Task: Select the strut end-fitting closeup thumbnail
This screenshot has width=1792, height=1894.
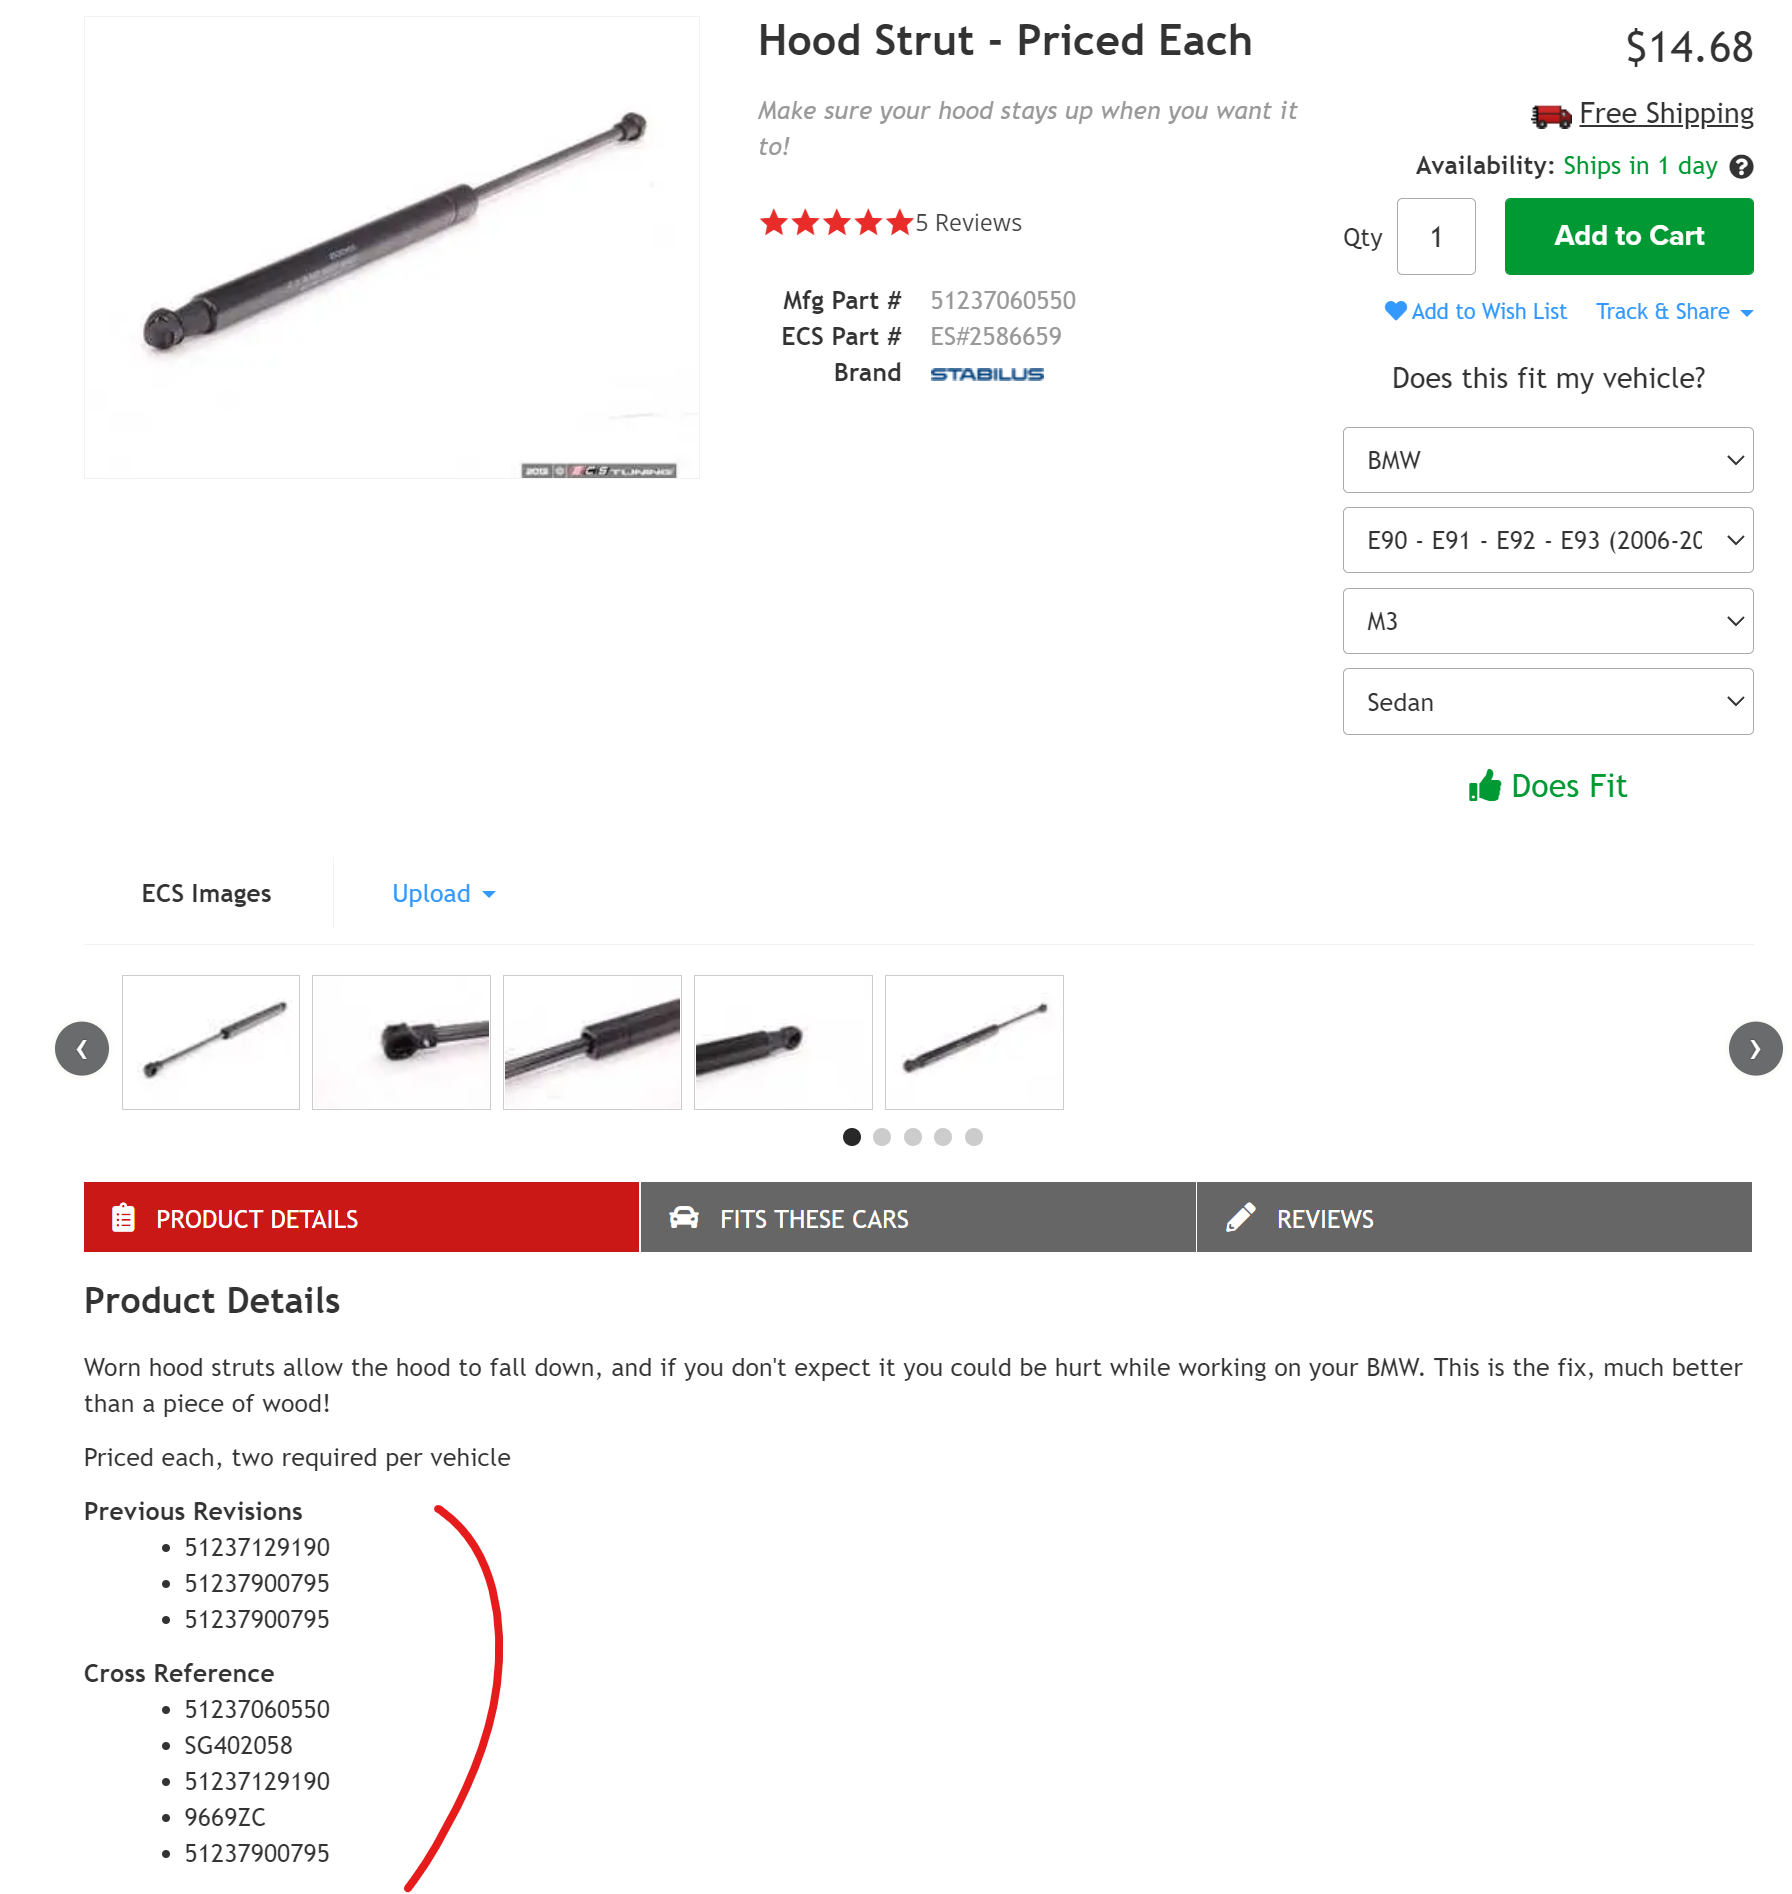Action: [401, 1042]
